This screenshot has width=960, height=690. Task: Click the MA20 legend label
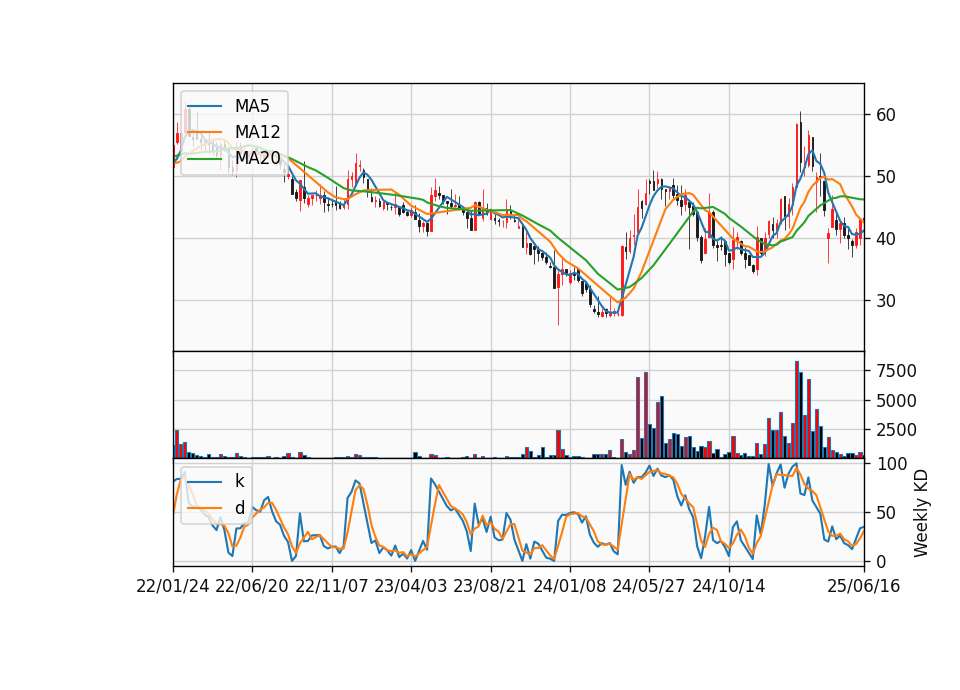click(257, 158)
